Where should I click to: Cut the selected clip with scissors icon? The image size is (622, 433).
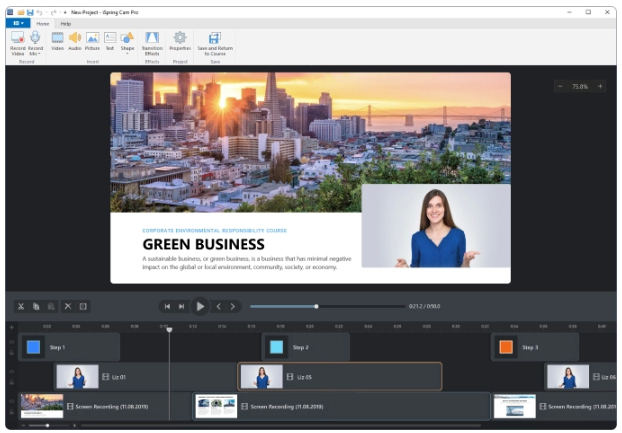tap(21, 307)
